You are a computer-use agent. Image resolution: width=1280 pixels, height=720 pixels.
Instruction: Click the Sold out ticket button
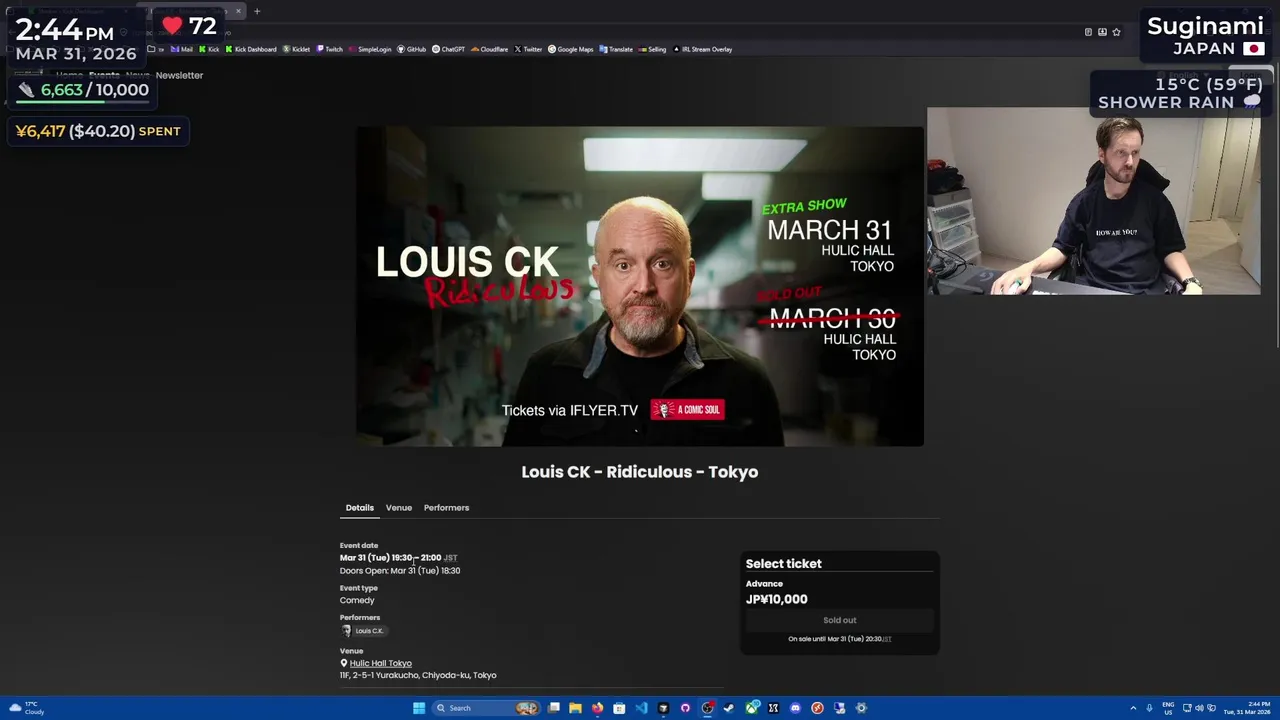pos(840,620)
